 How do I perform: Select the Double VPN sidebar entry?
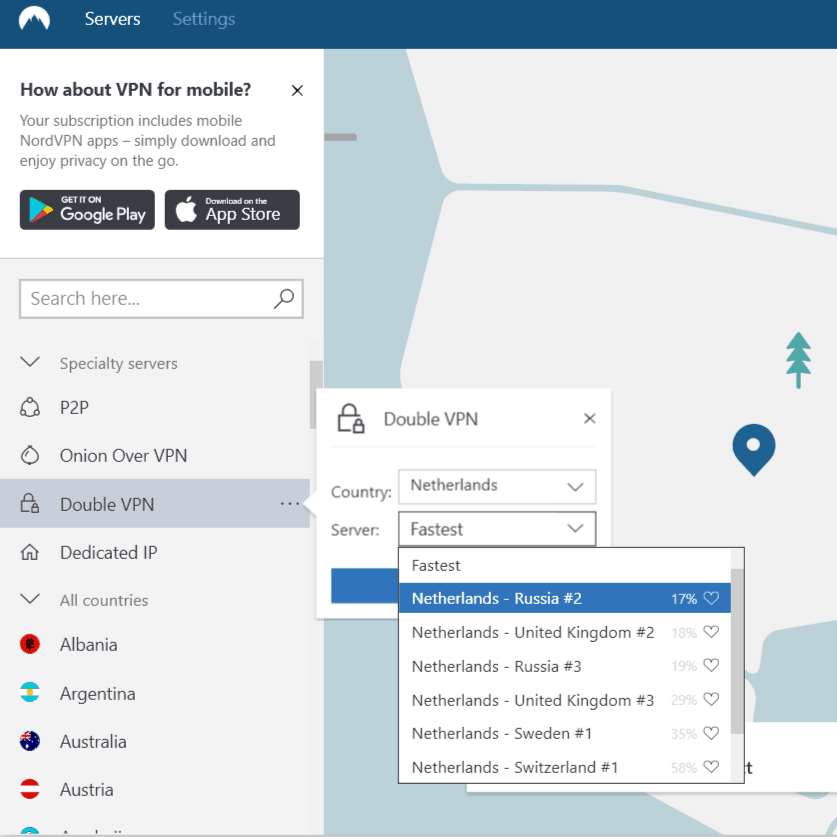(155, 503)
